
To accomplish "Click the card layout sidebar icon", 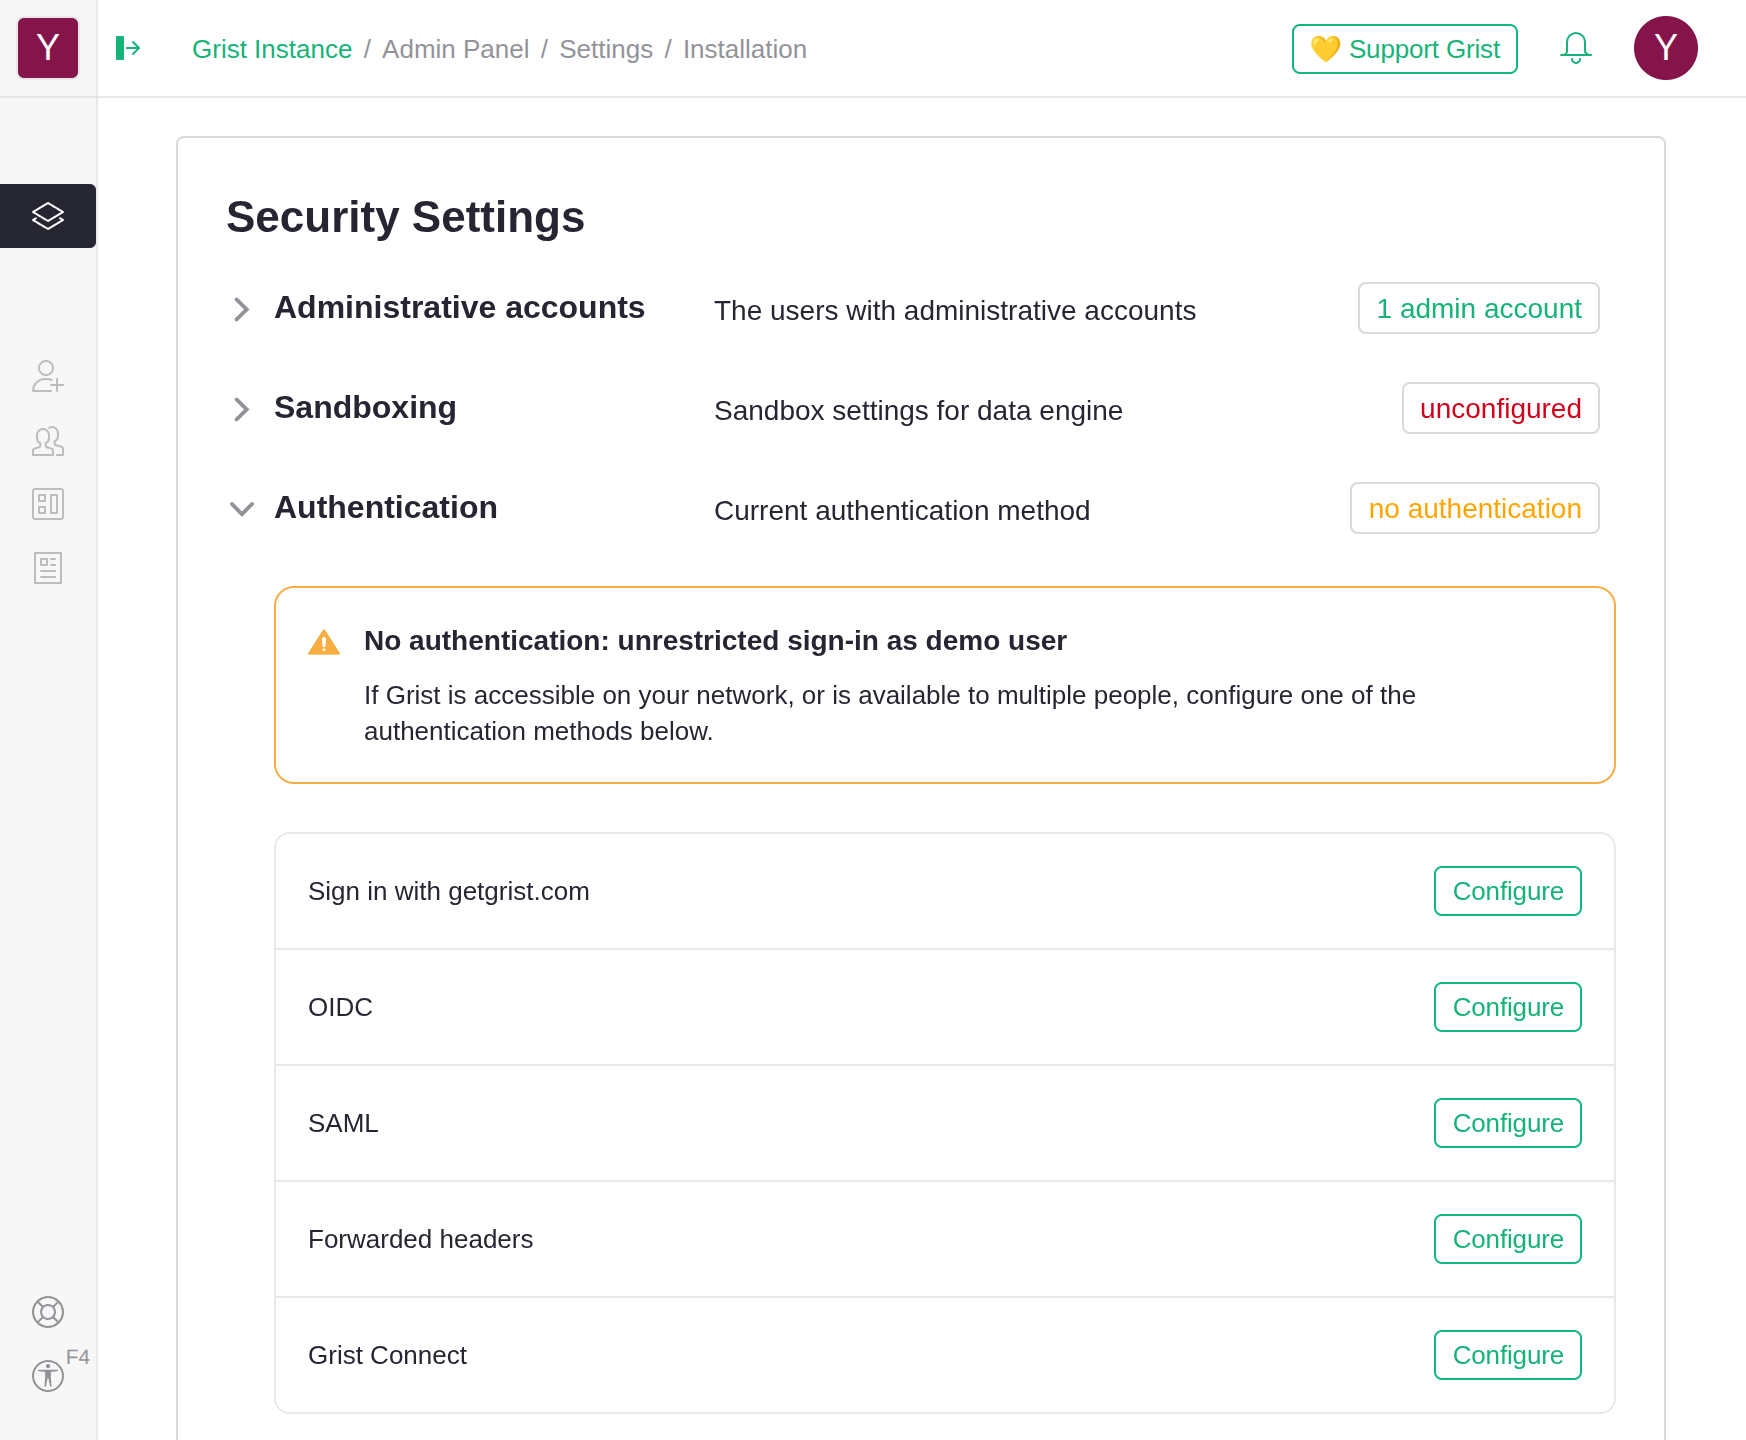I will click(47, 505).
